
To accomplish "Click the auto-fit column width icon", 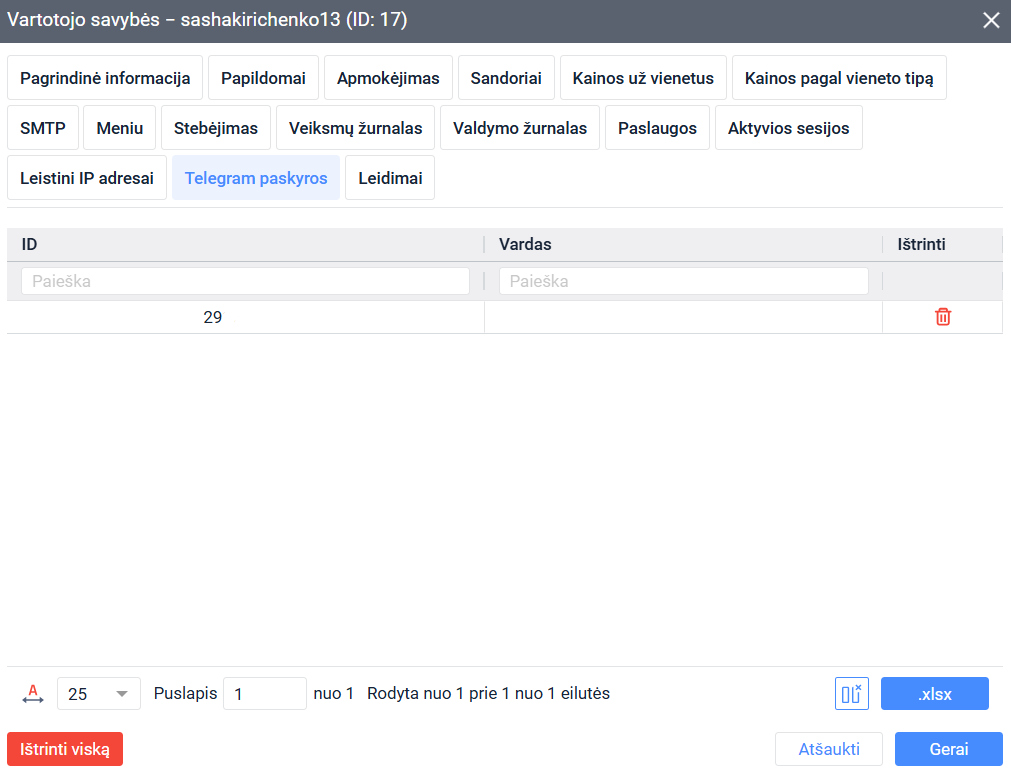I will pyautogui.click(x=33, y=694).
